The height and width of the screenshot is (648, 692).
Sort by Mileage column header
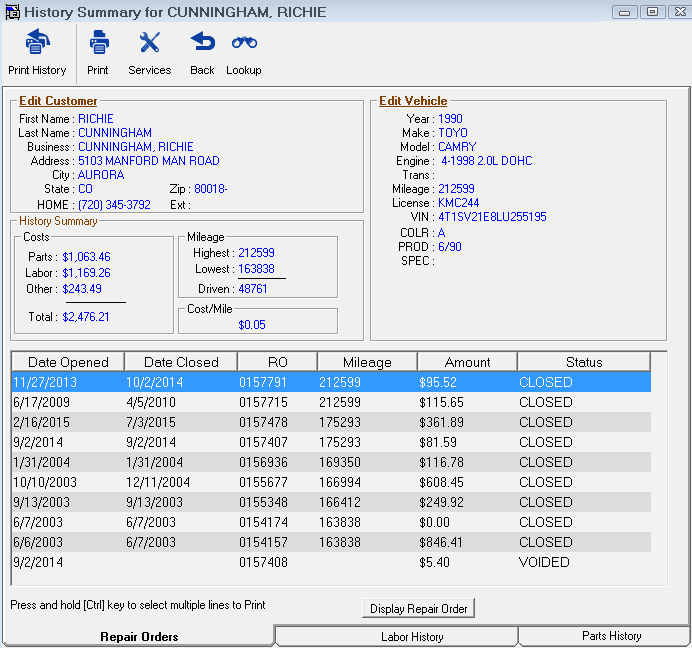367,362
